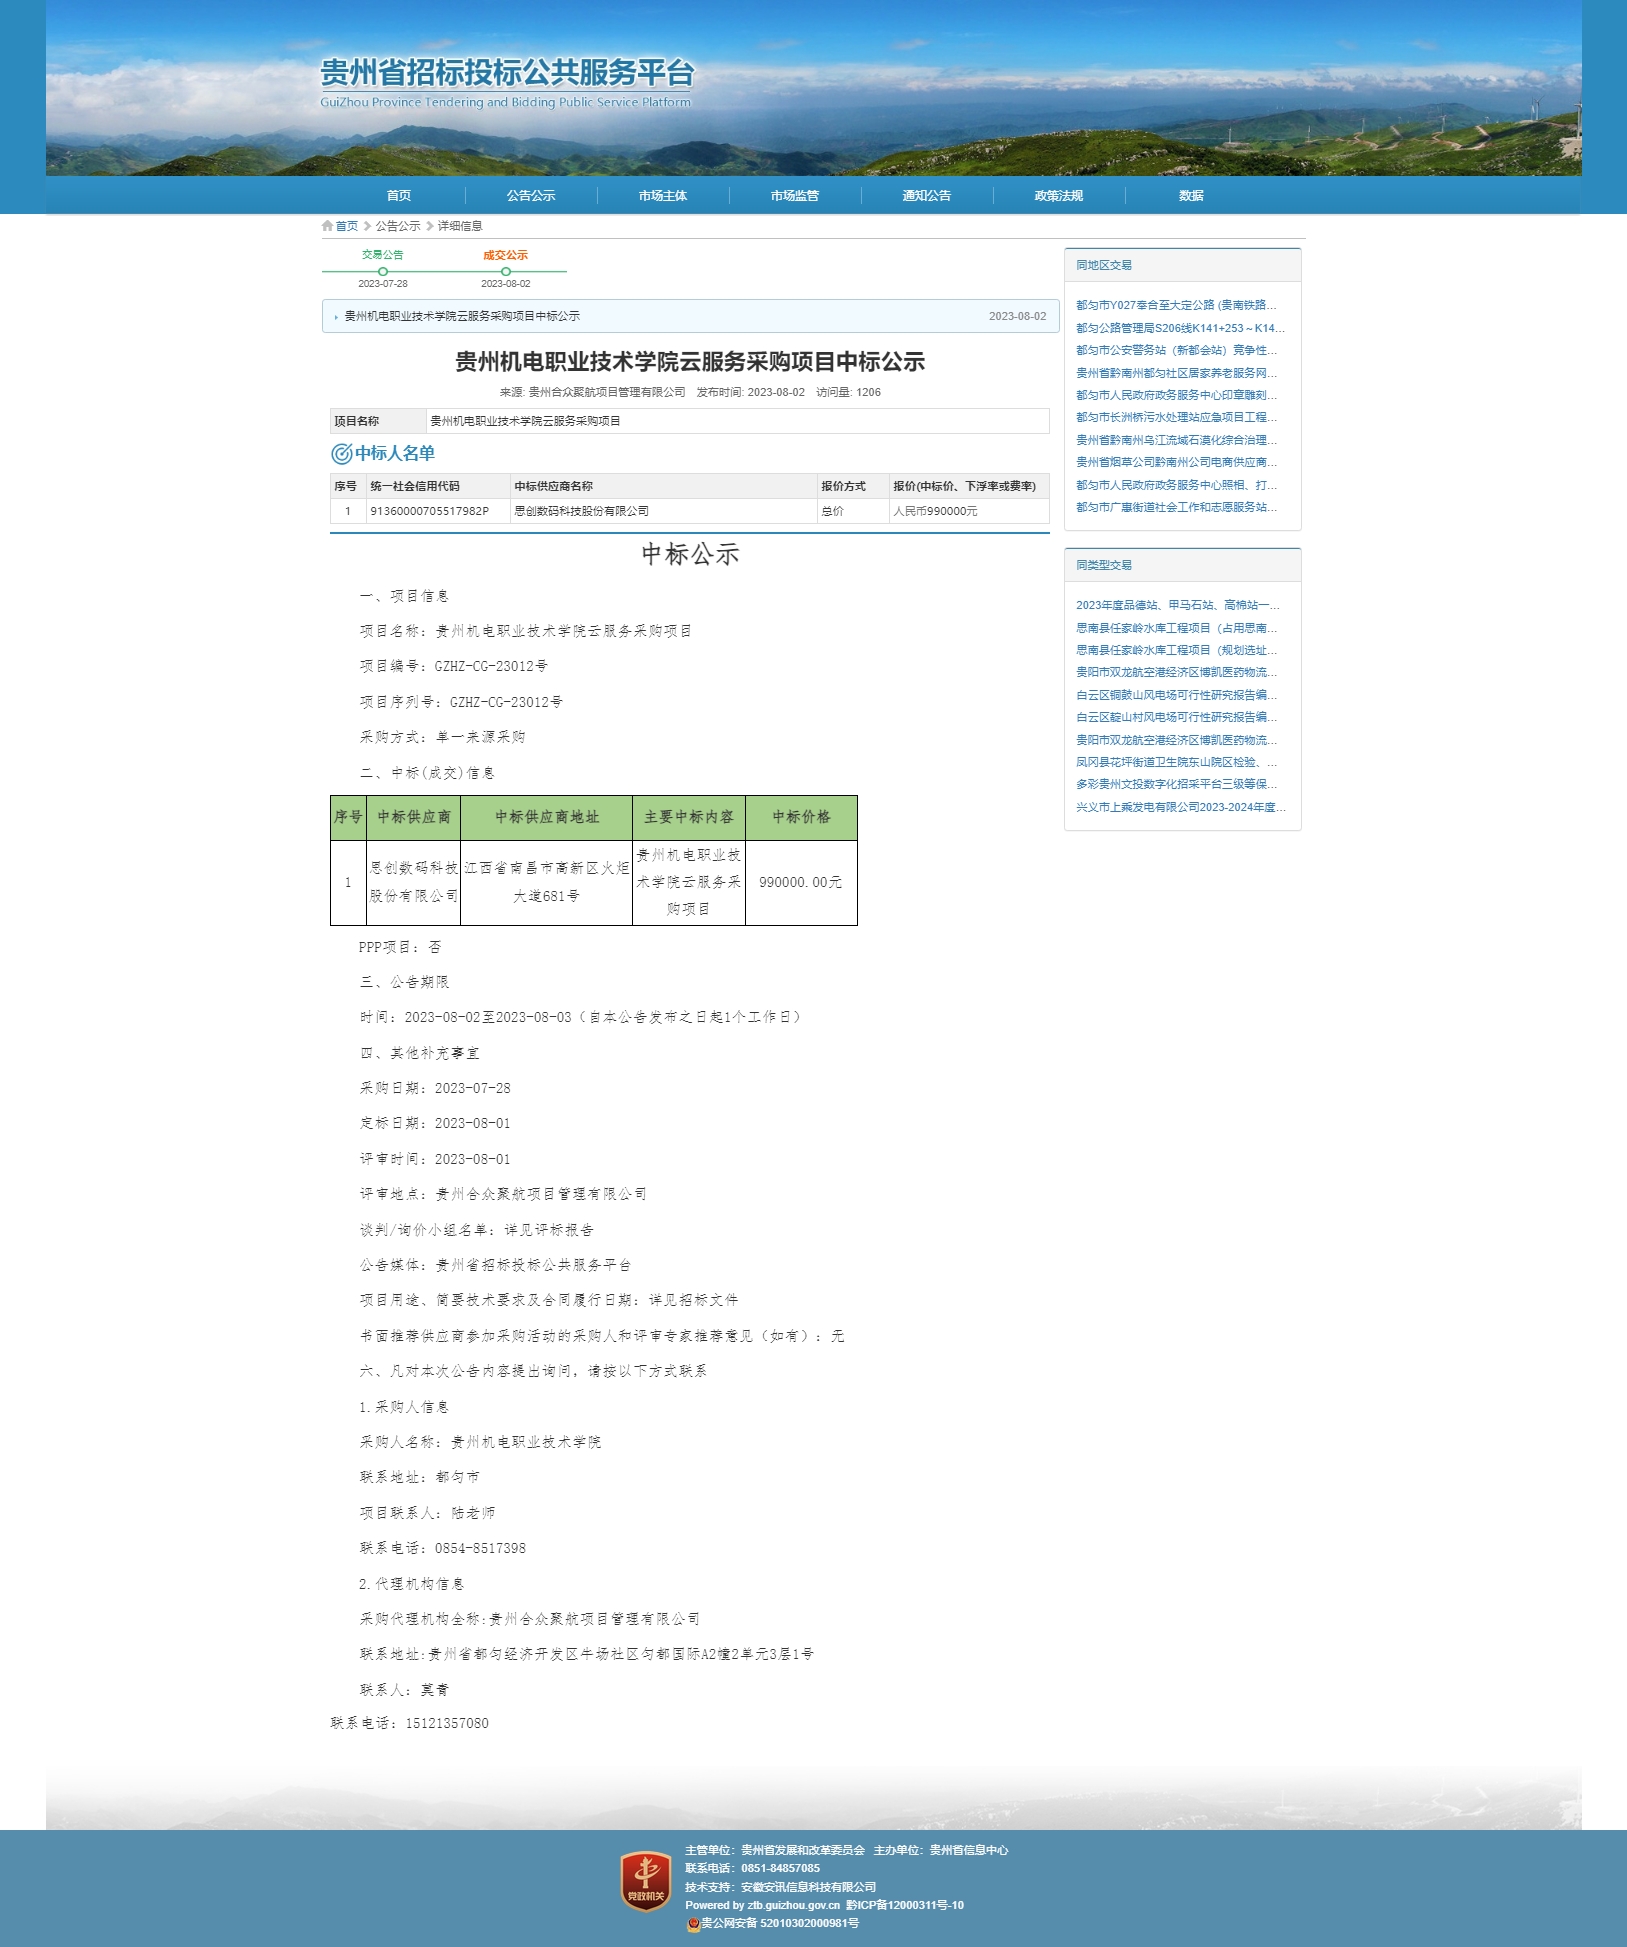Click the 中标人名单 target icon

coord(341,454)
